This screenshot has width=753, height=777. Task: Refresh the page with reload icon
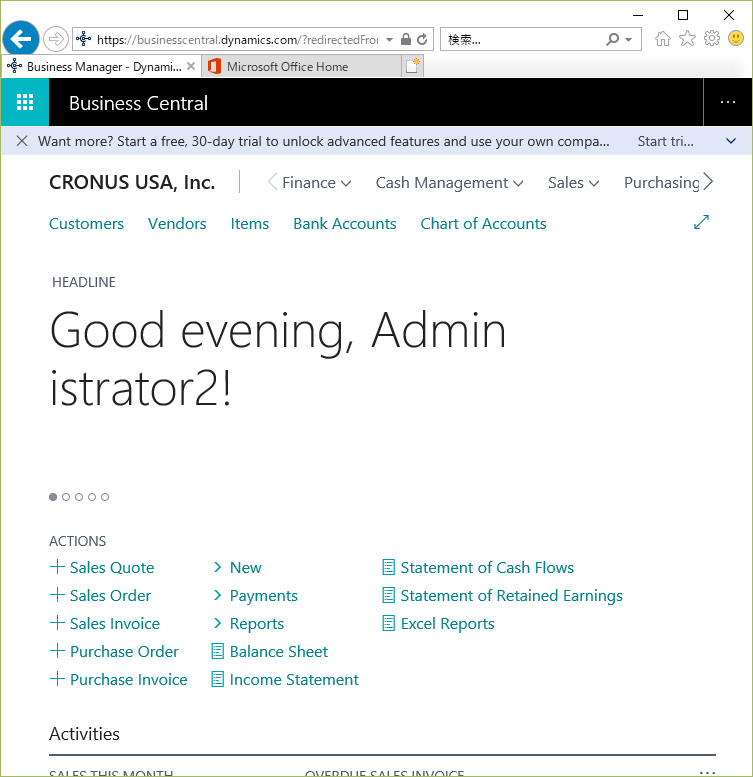[422, 39]
